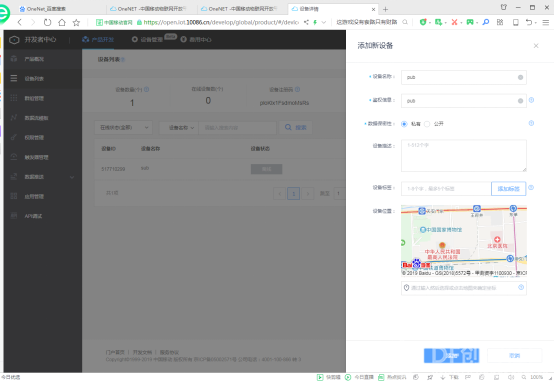Click the 鉴权信息 input field

click(x=464, y=101)
